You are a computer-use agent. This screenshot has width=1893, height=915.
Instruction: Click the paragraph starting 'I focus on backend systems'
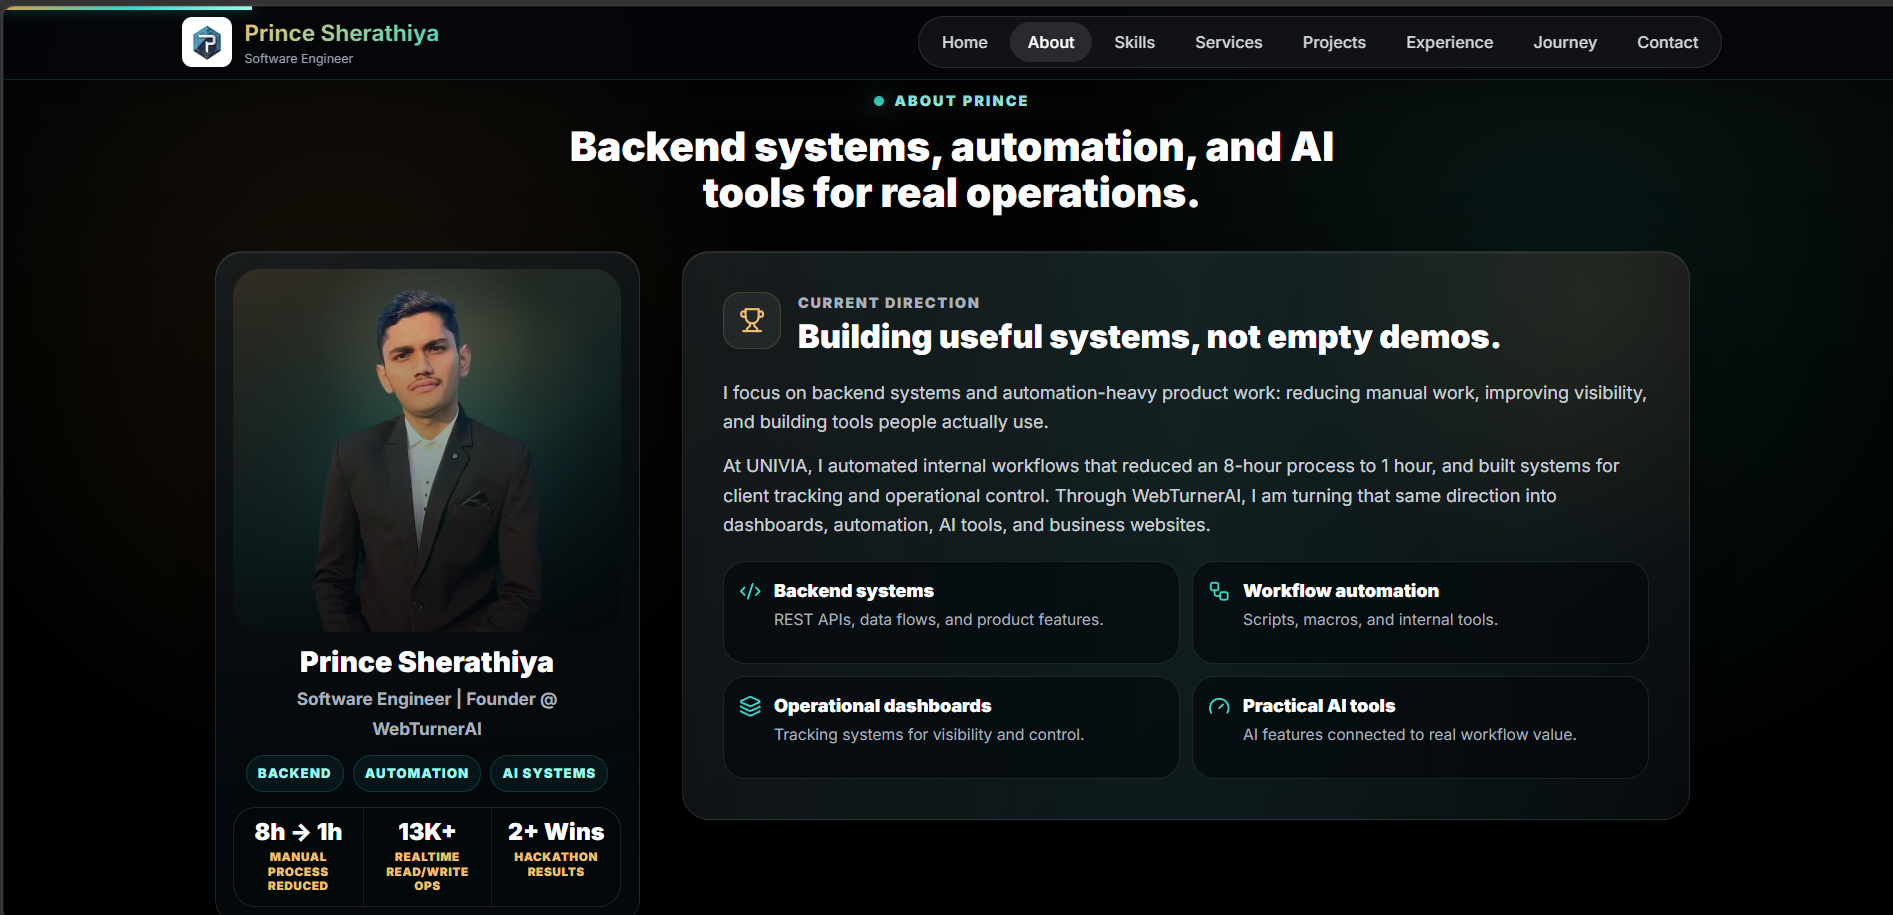point(1185,407)
